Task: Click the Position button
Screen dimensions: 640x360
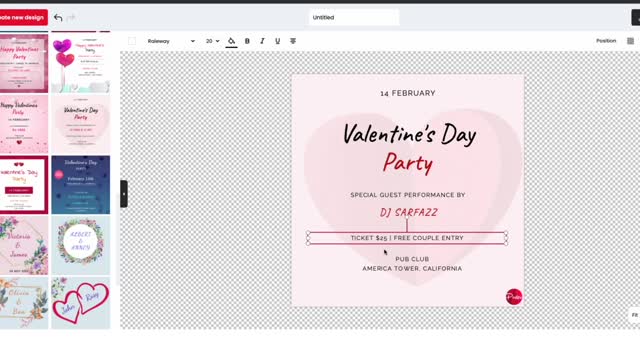Action: [606, 41]
